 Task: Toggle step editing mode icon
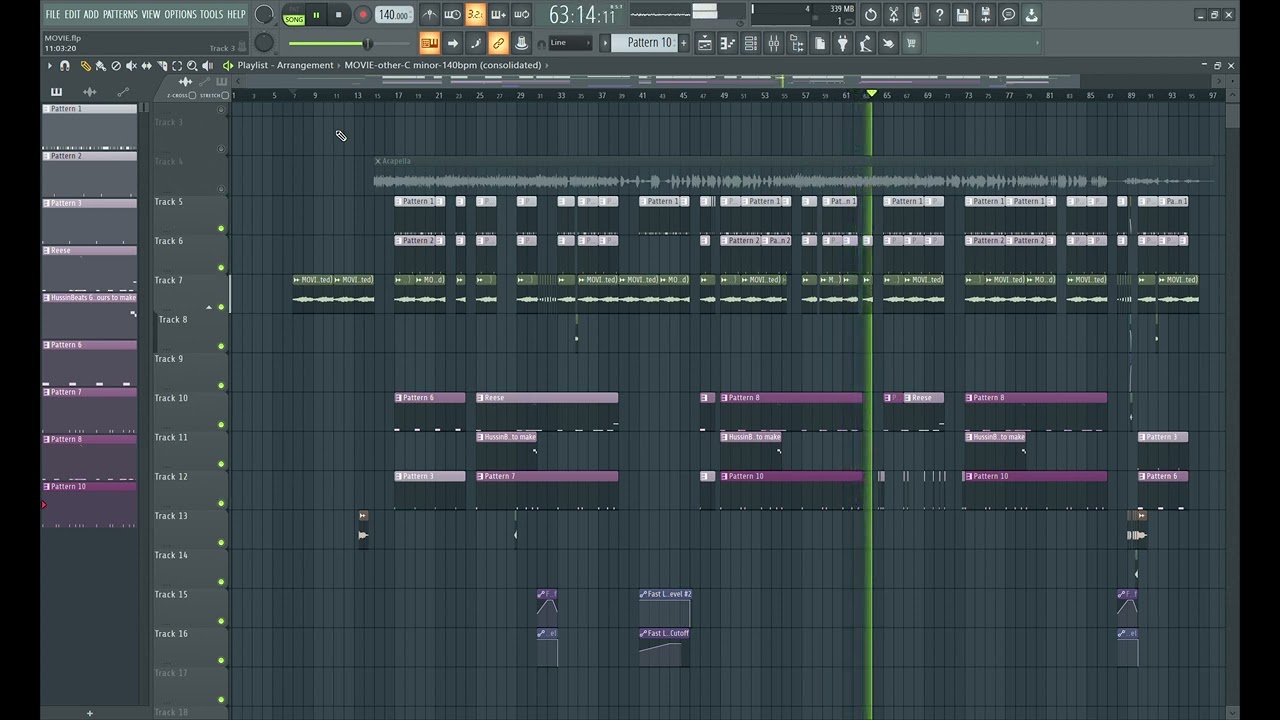point(475,43)
